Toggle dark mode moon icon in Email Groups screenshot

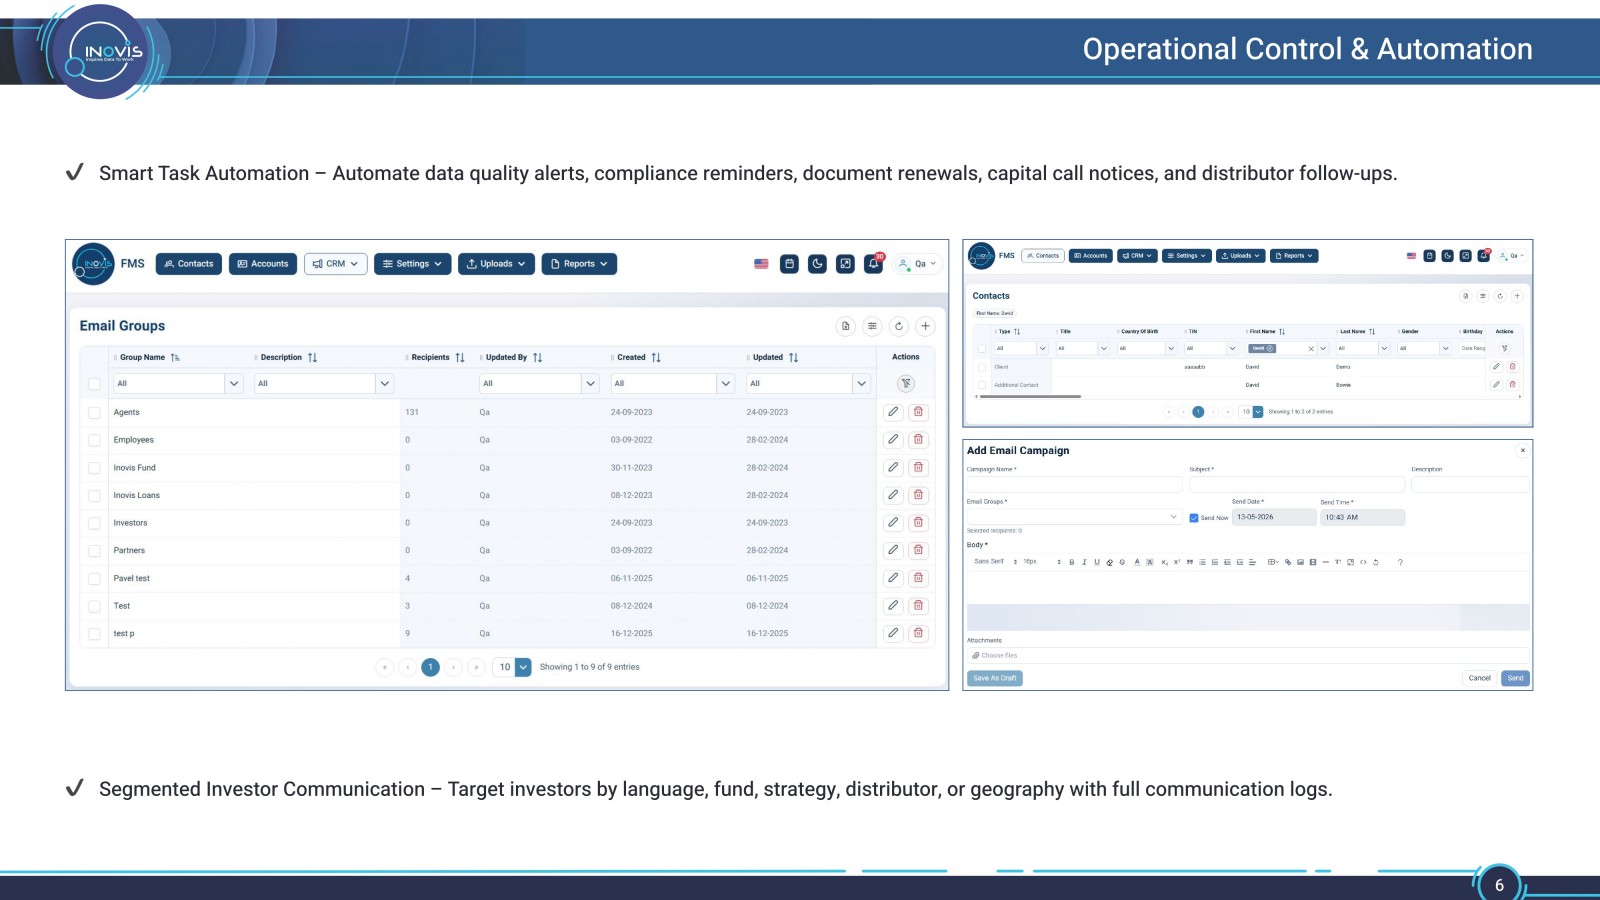pos(817,264)
